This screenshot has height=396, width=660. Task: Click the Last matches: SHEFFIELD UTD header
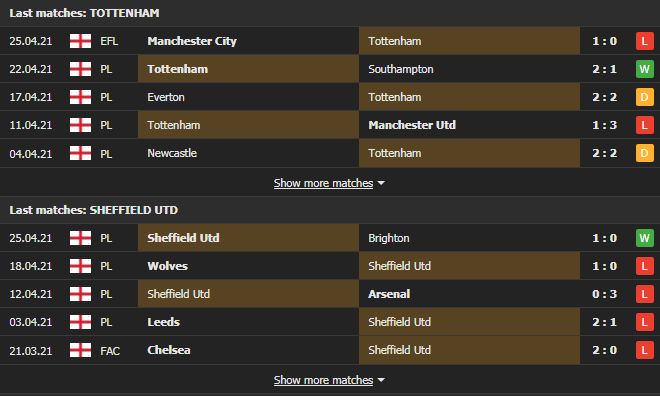point(93,210)
